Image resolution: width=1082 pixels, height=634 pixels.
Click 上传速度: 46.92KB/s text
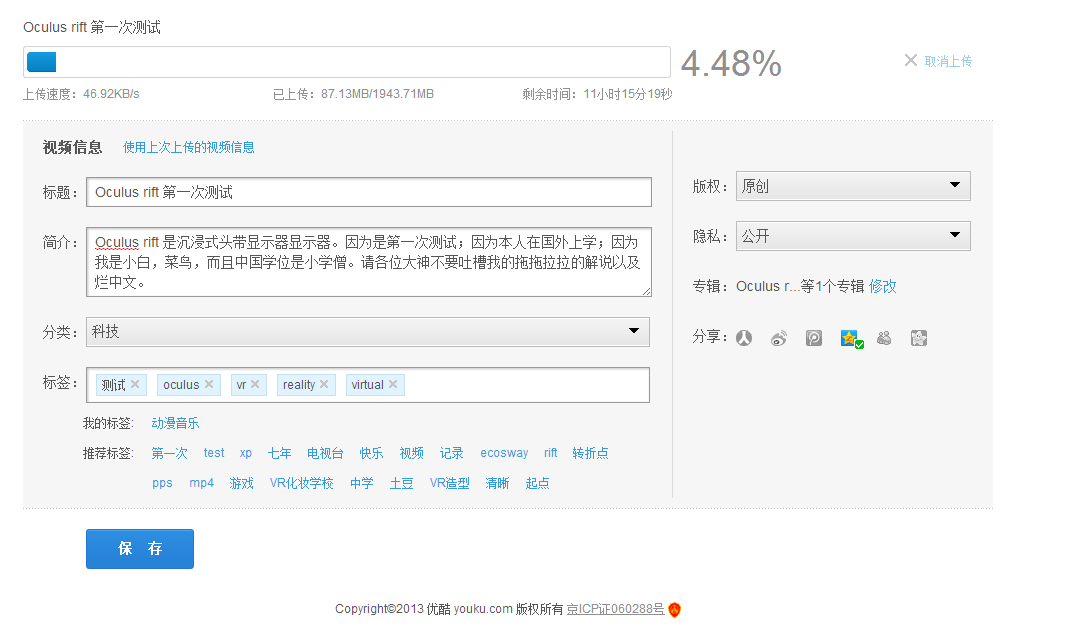tap(81, 94)
